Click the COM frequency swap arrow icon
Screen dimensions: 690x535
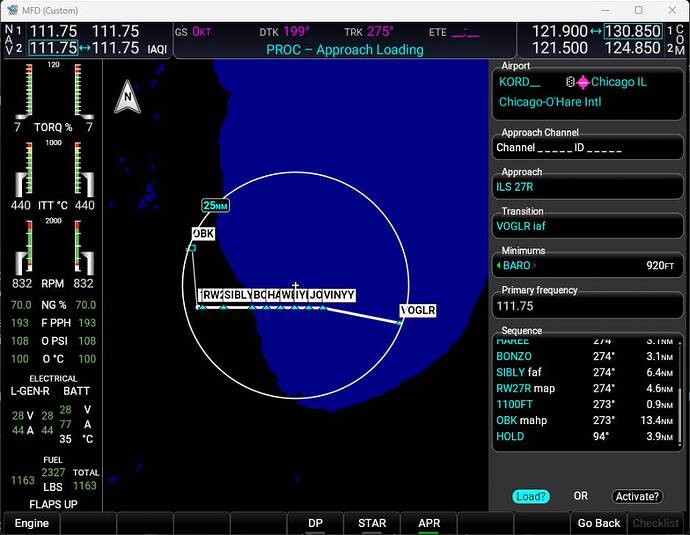pyautogui.click(x=596, y=32)
